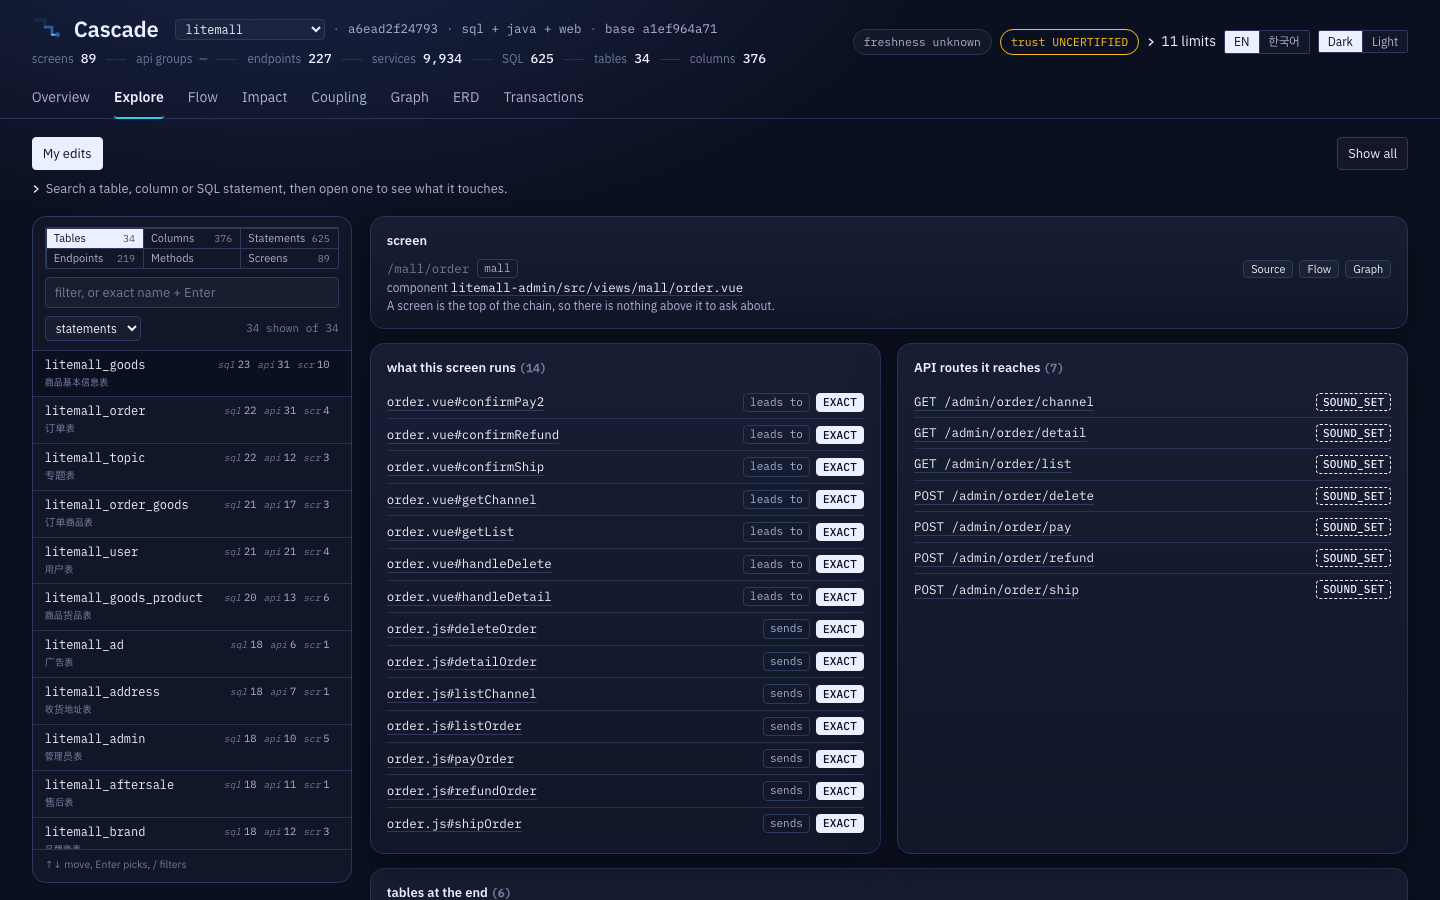Open the Coupling tab

339,97
